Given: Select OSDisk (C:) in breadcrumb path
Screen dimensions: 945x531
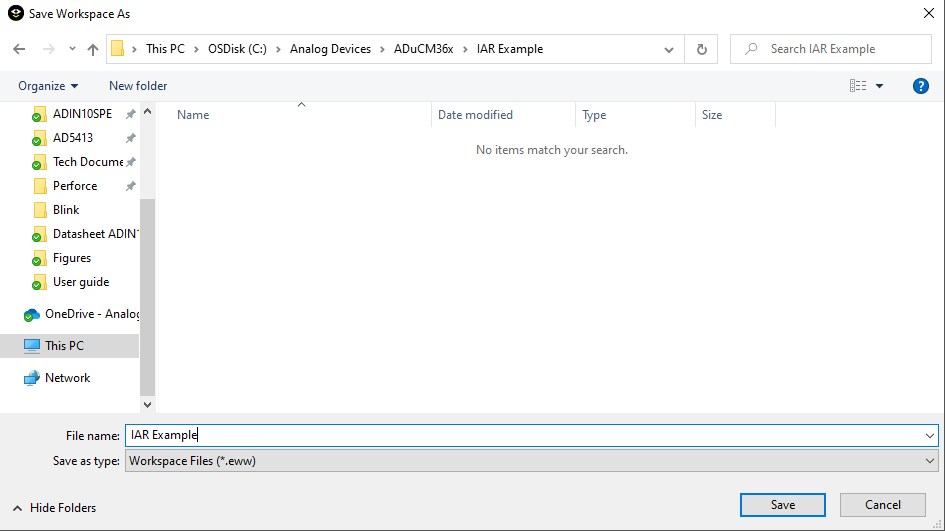Looking at the screenshot, I should point(237,49).
